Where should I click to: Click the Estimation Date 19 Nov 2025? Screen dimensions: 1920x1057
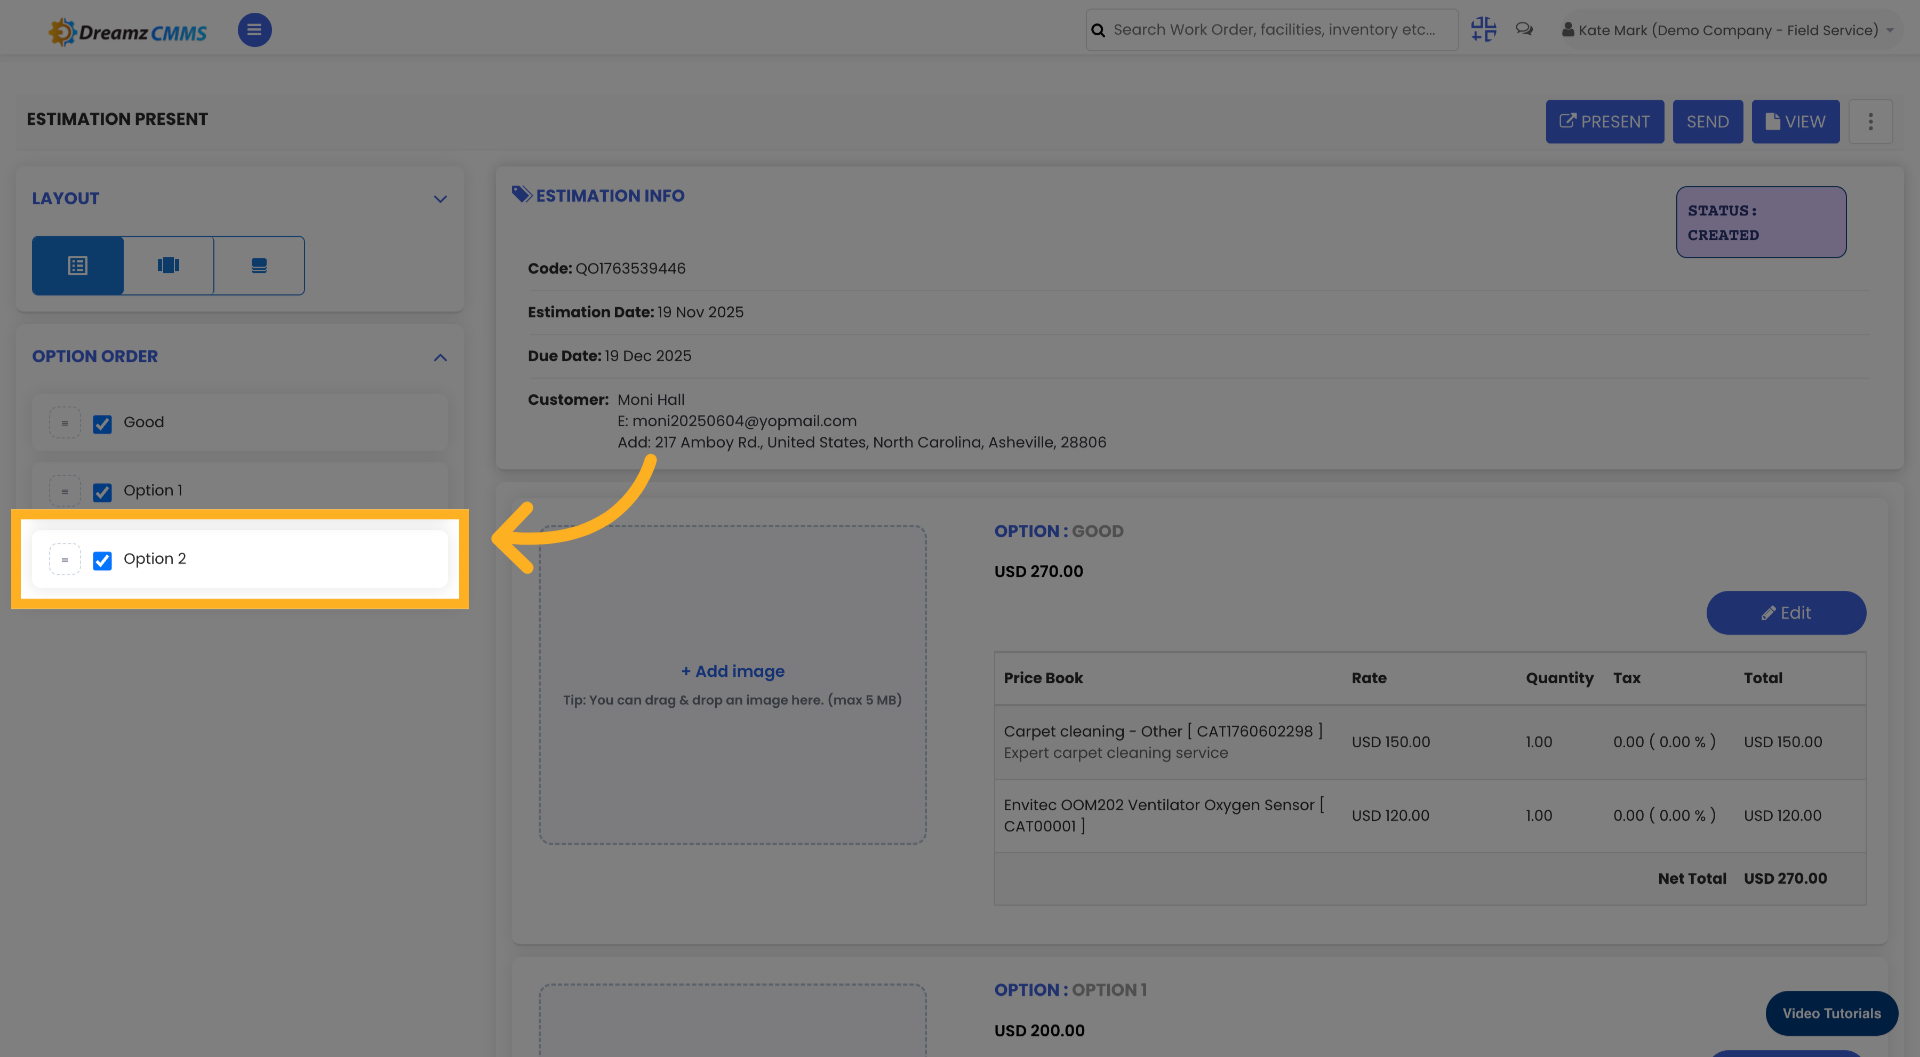(x=635, y=312)
